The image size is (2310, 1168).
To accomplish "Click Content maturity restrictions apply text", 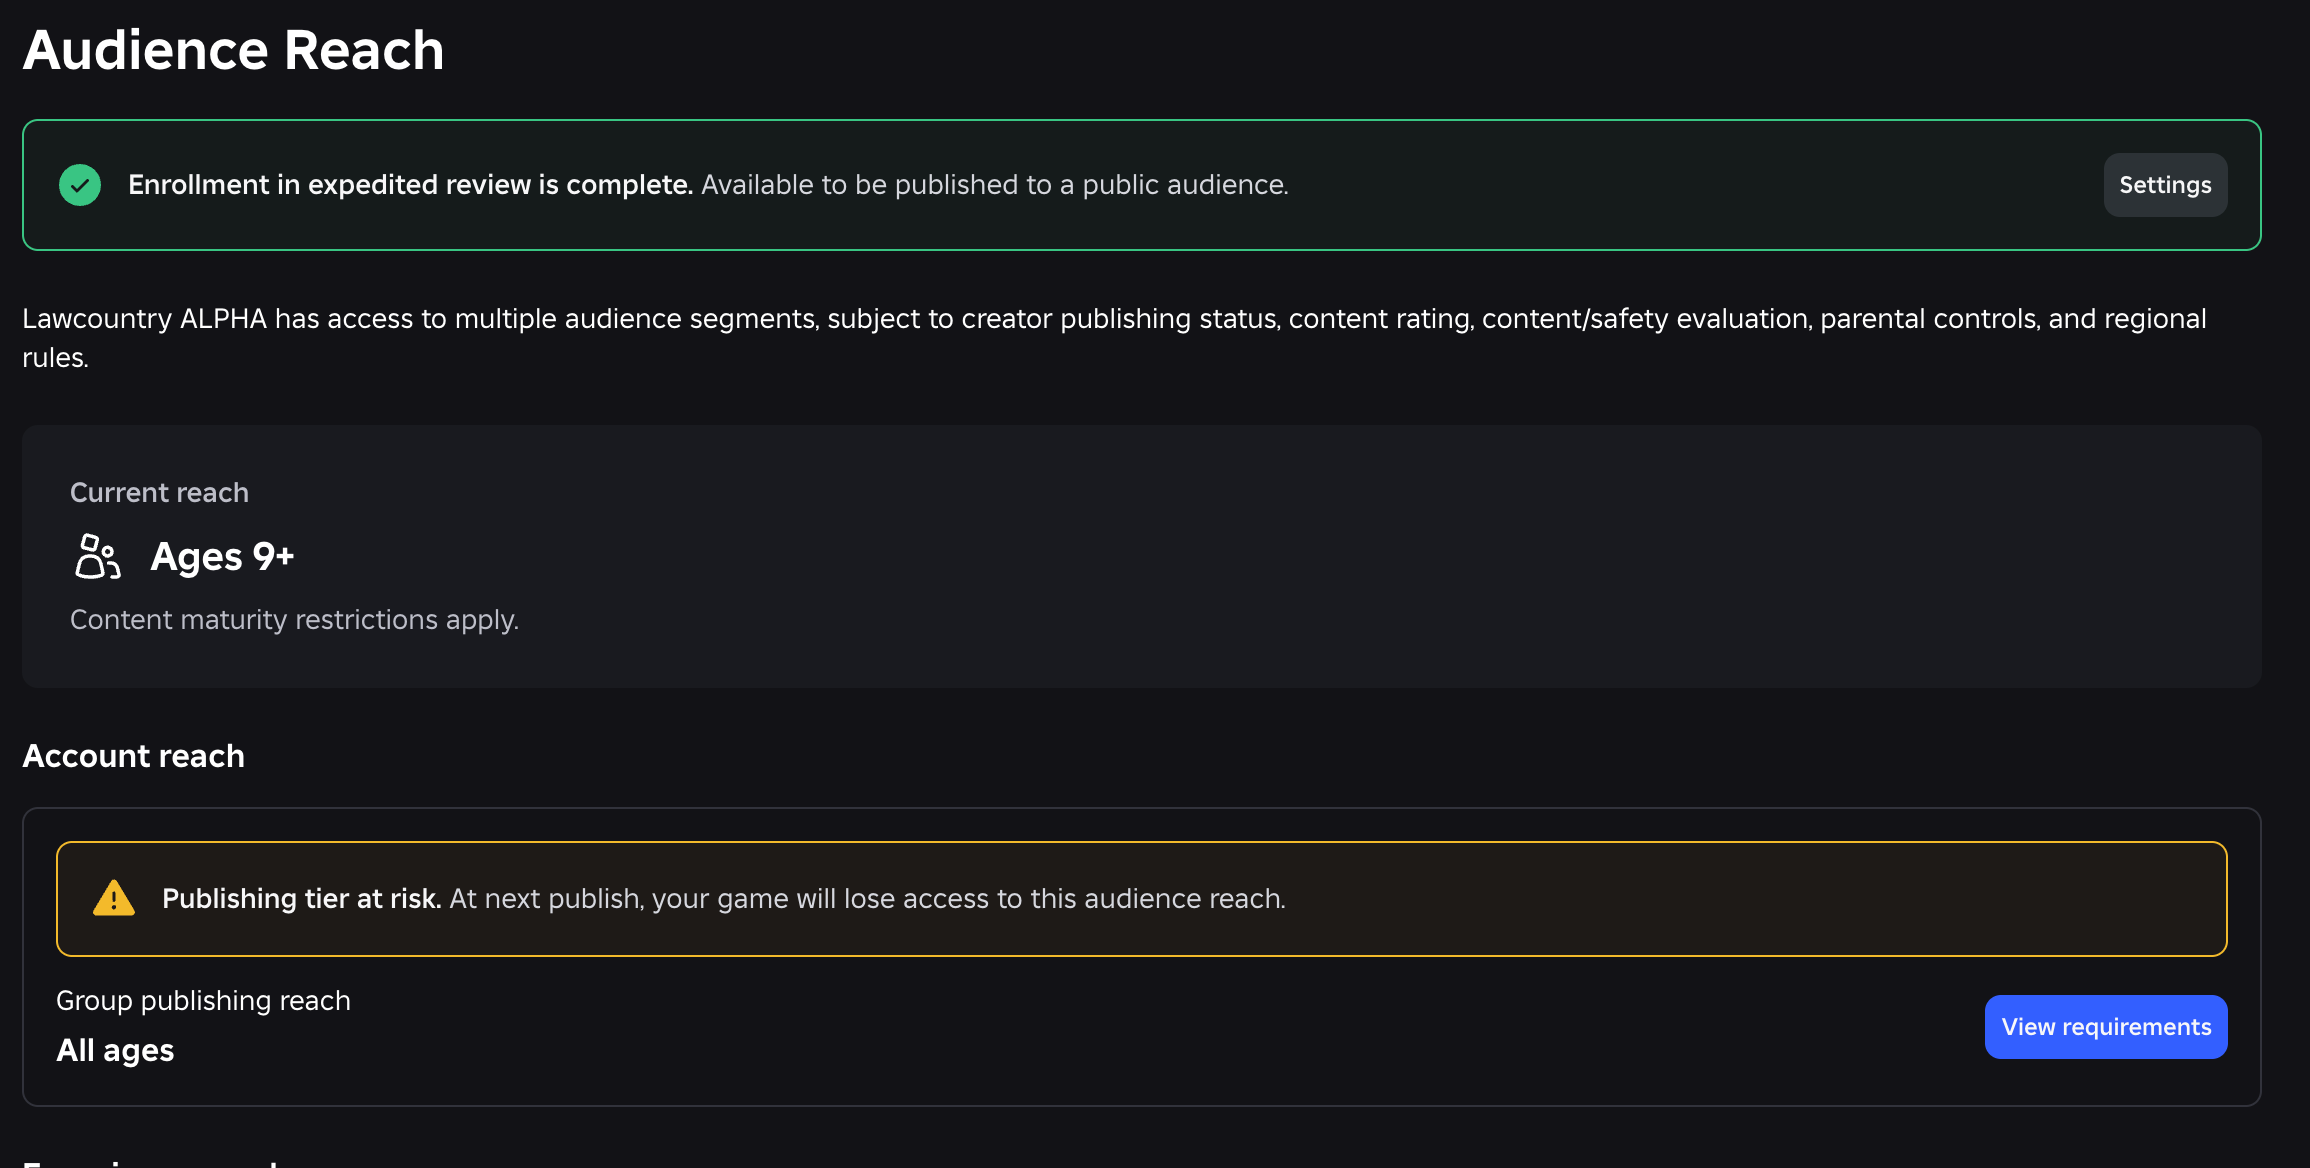I will pyautogui.click(x=294, y=620).
